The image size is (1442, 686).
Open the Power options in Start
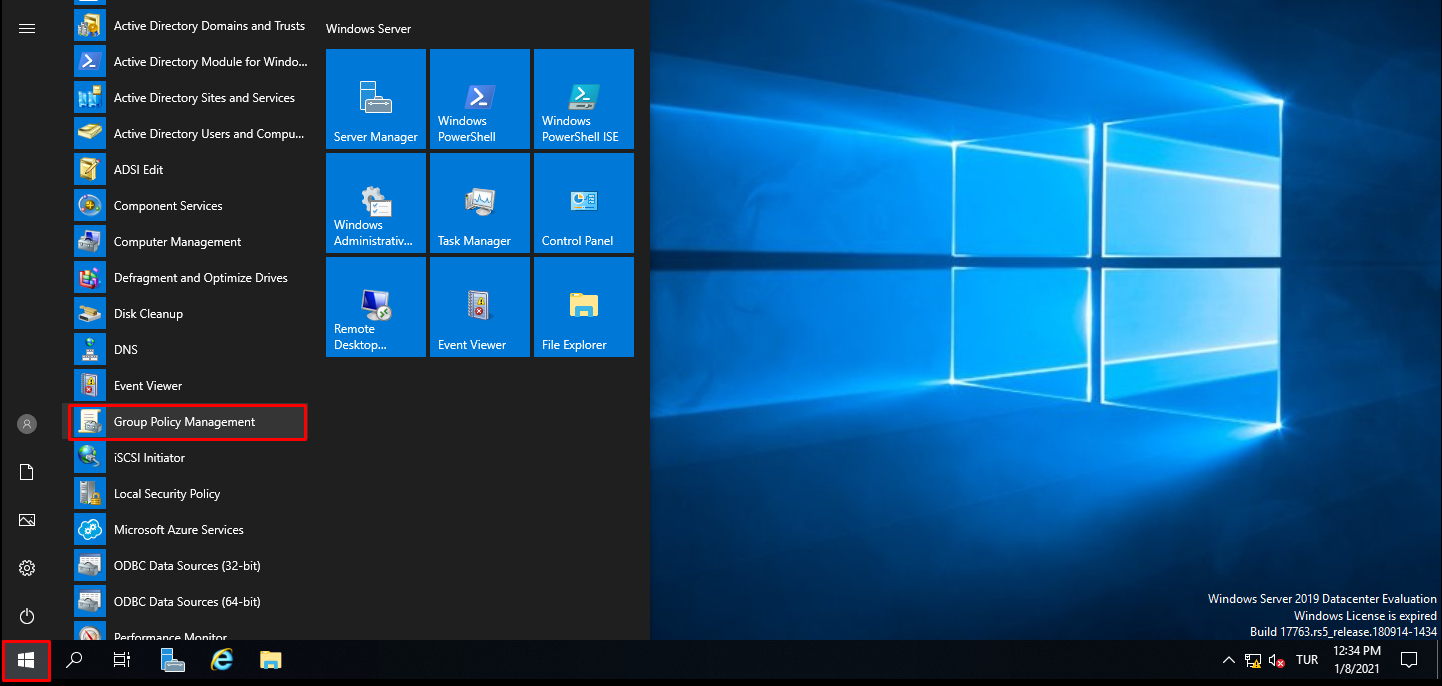[27, 616]
